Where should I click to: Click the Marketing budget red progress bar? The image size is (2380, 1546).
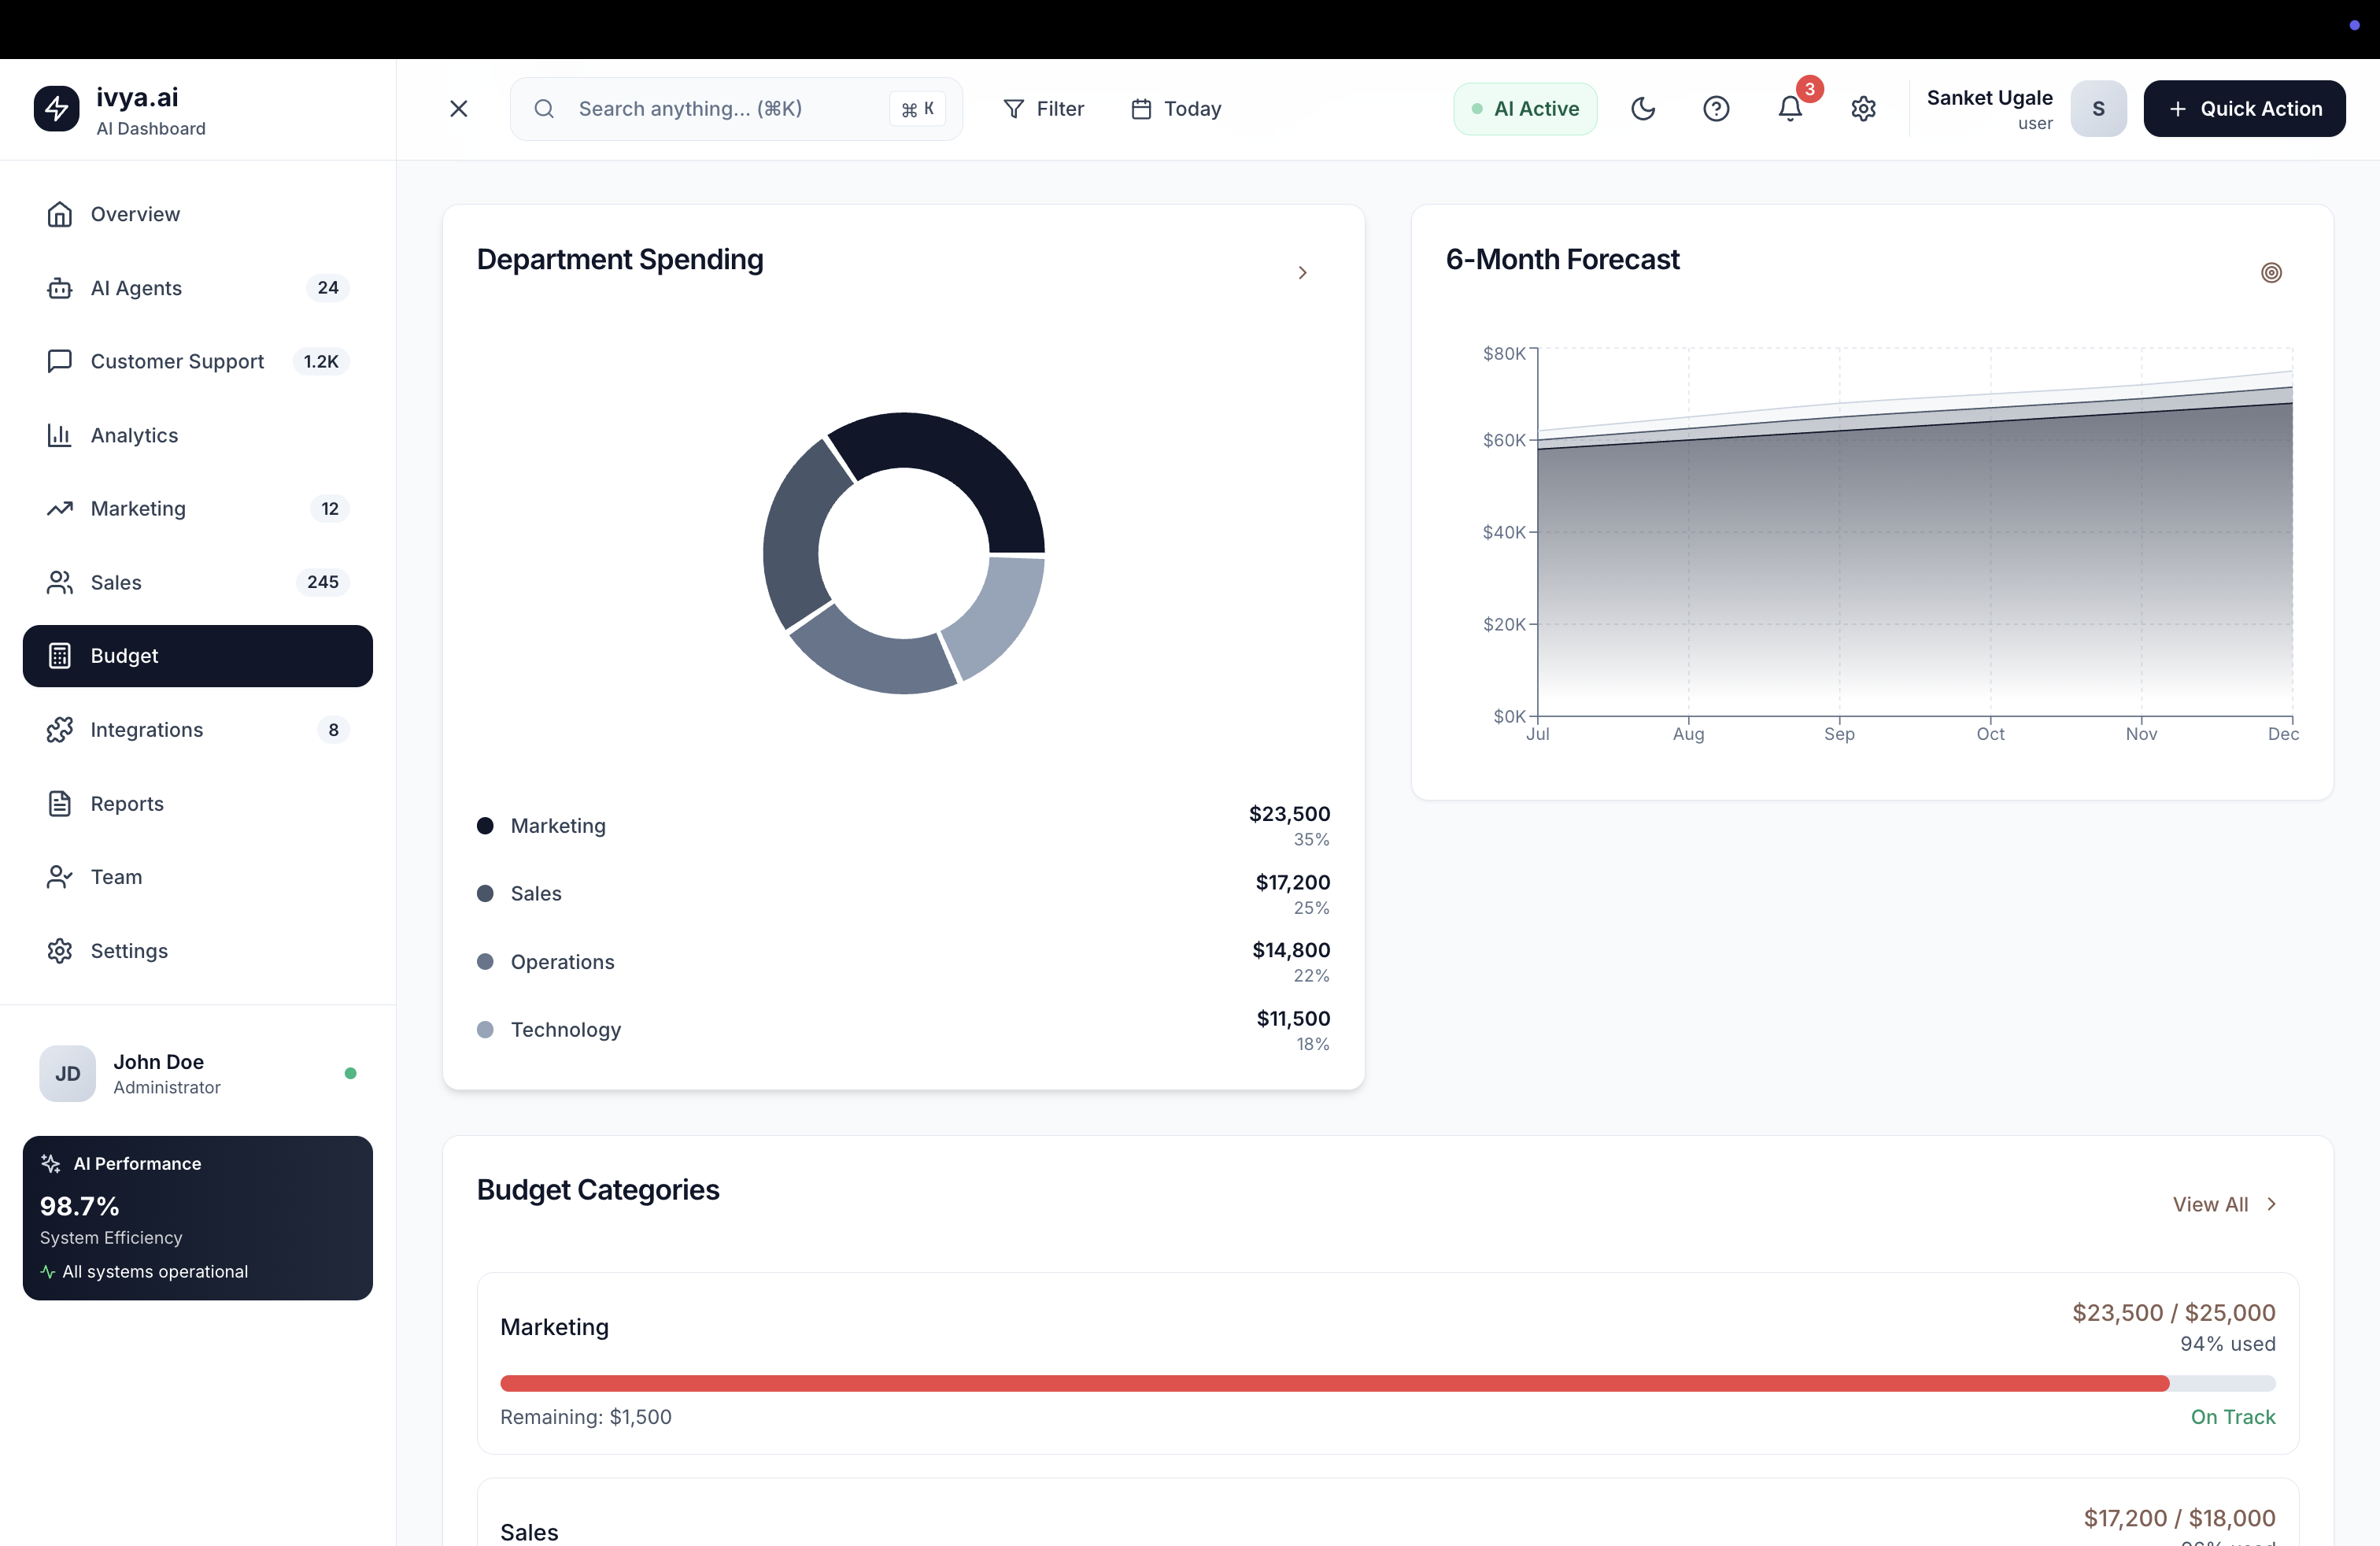(x=1334, y=1383)
